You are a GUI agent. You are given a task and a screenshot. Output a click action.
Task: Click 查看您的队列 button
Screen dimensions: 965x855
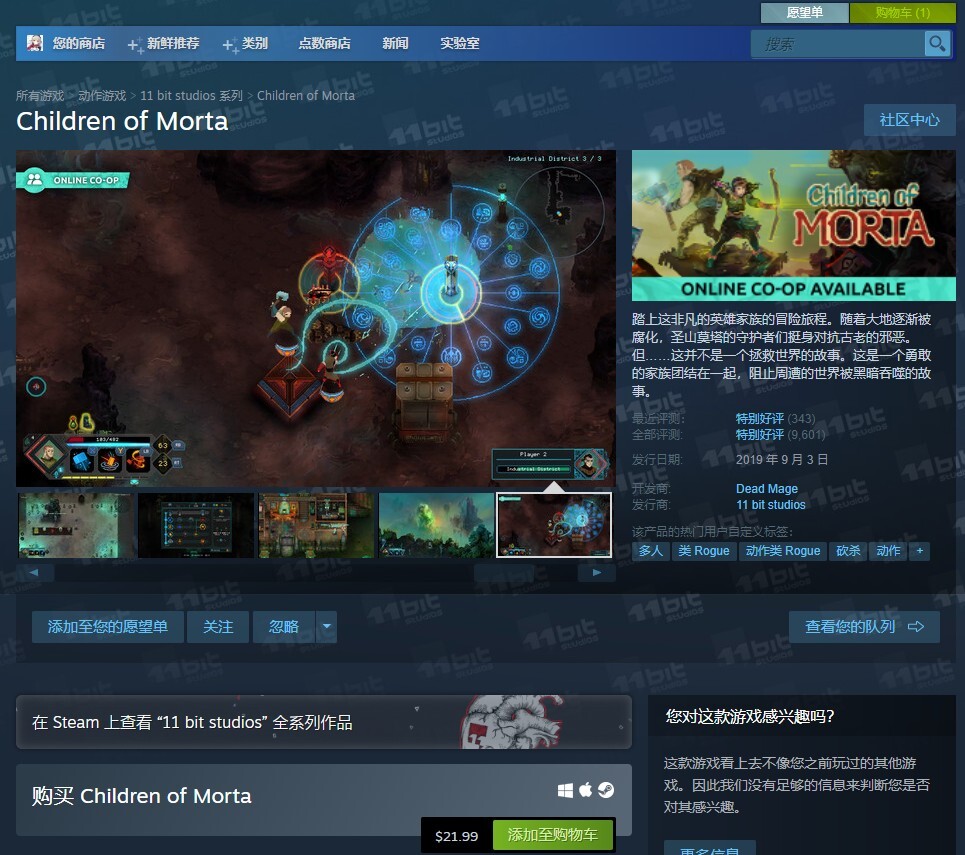point(864,627)
